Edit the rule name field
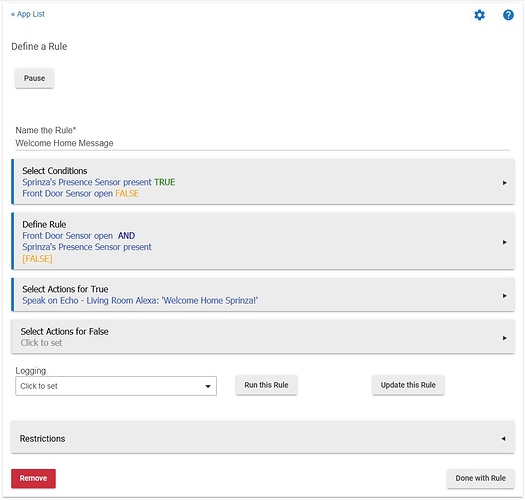This screenshot has height=500, width=525. click(262, 143)
